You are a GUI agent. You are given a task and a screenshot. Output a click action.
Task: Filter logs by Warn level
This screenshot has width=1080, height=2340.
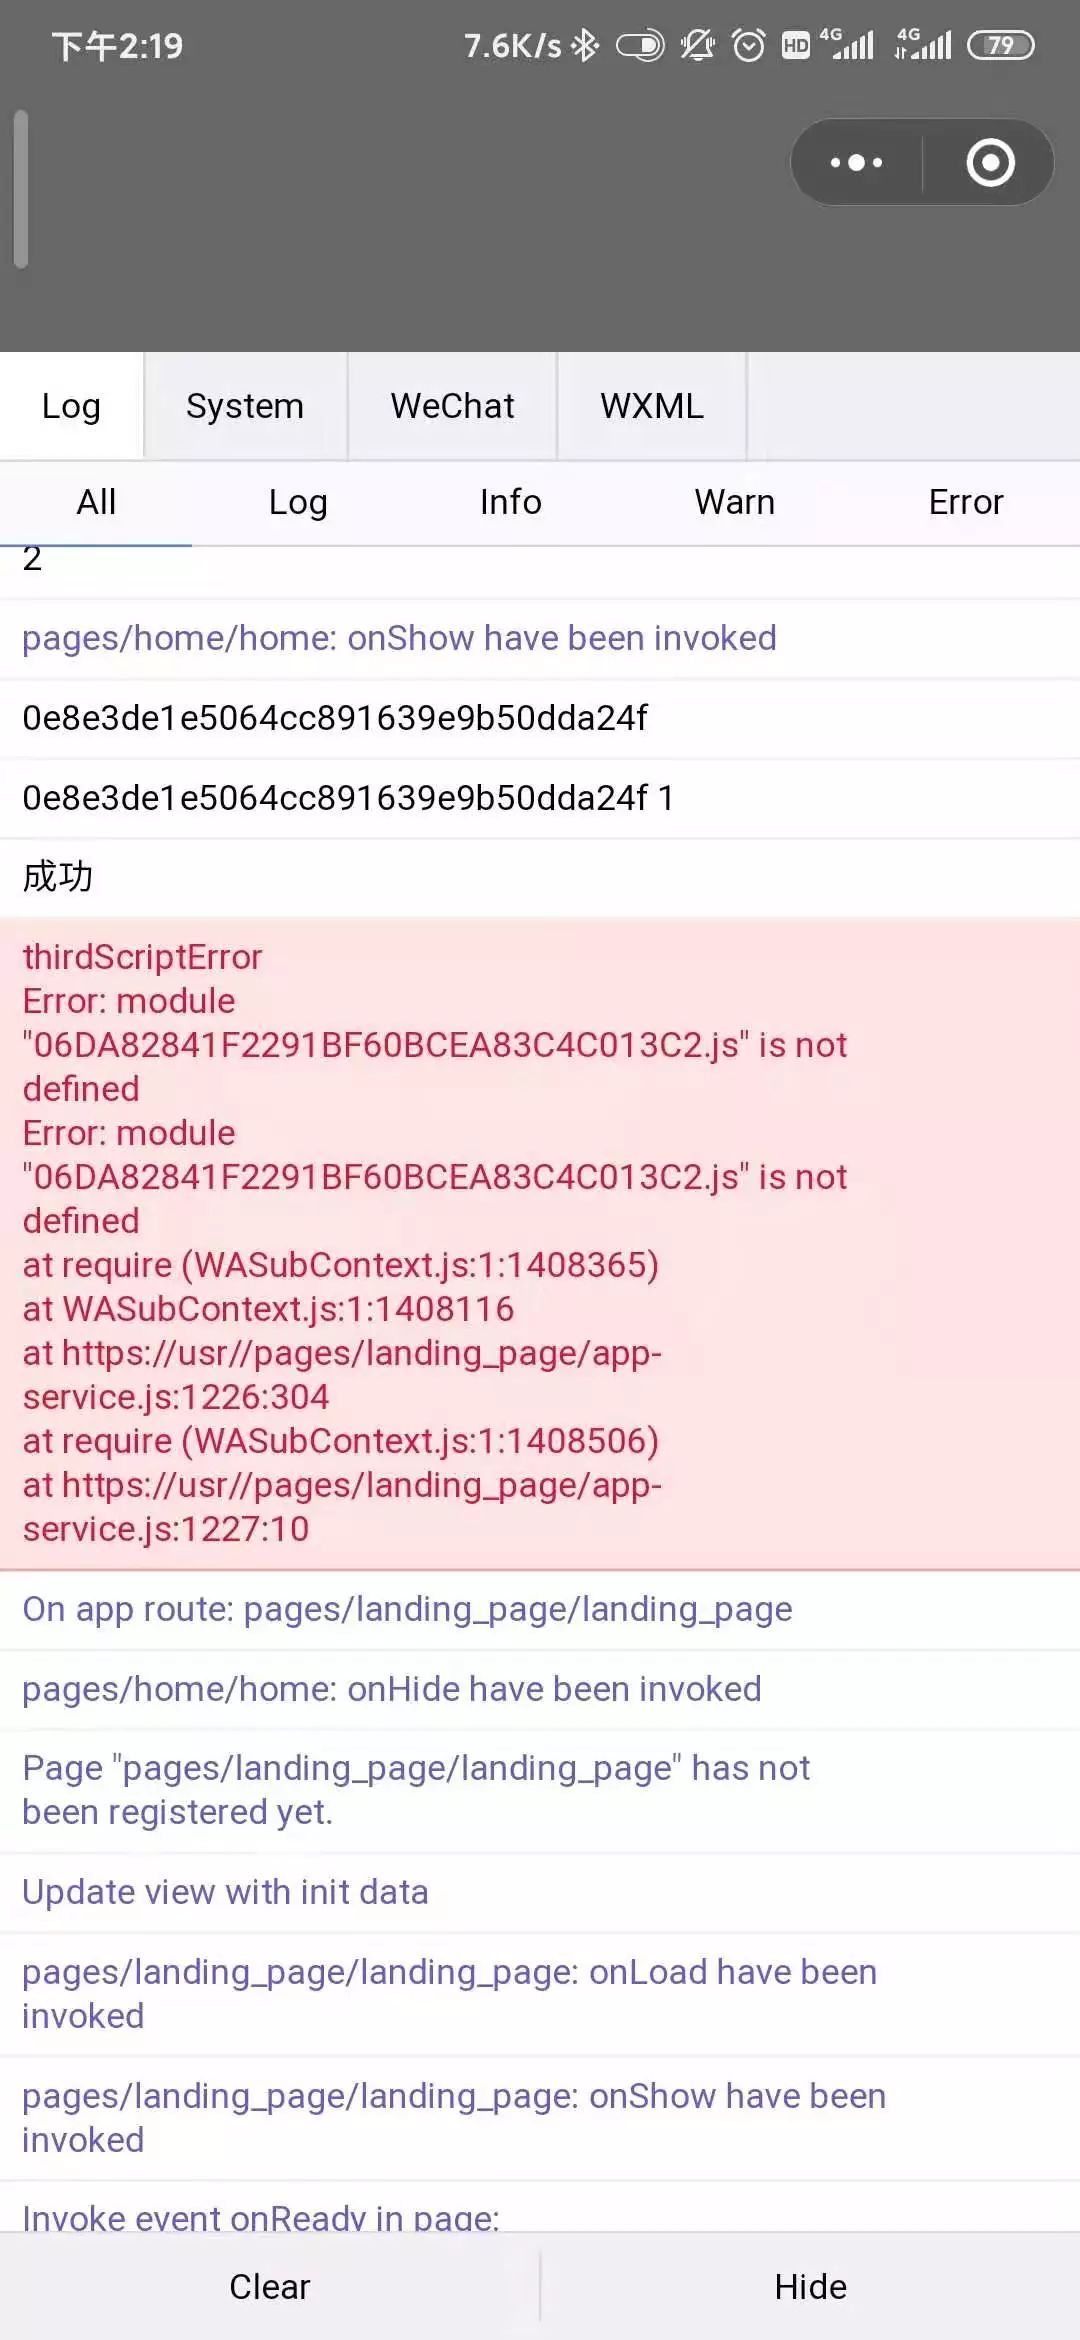pos(735,502)
